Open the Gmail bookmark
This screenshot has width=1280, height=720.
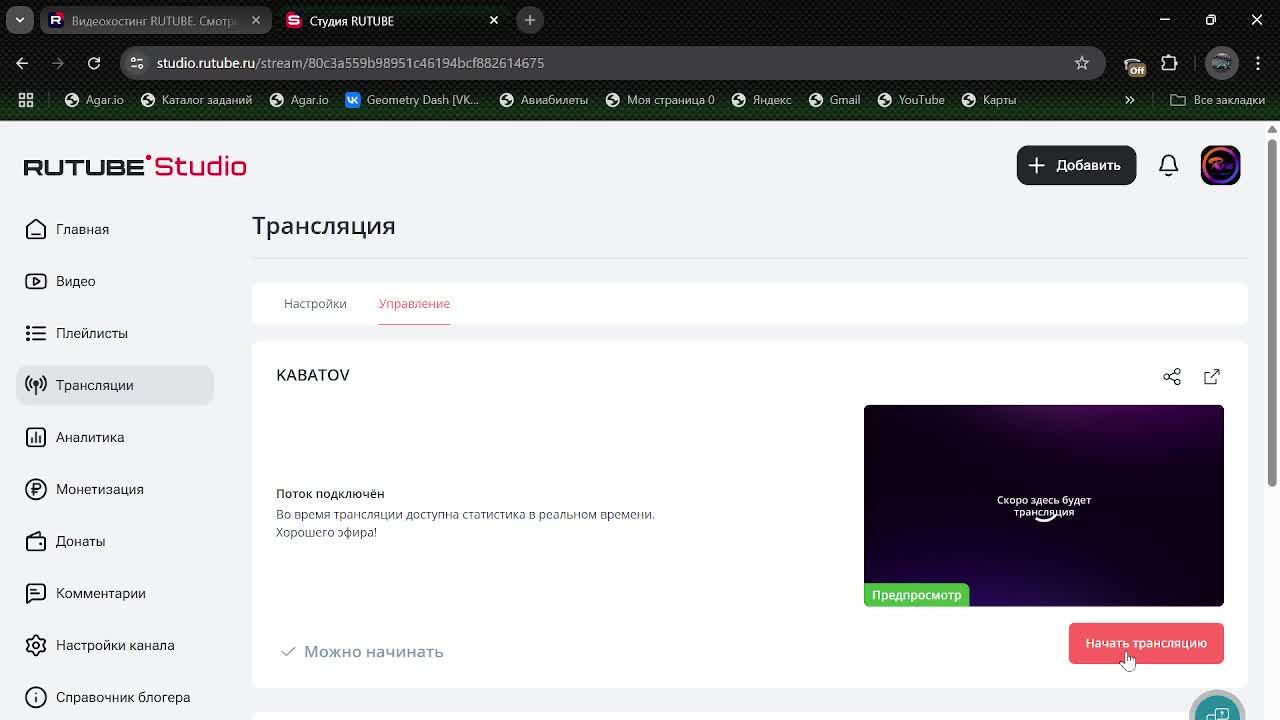[x=835, y=100]
